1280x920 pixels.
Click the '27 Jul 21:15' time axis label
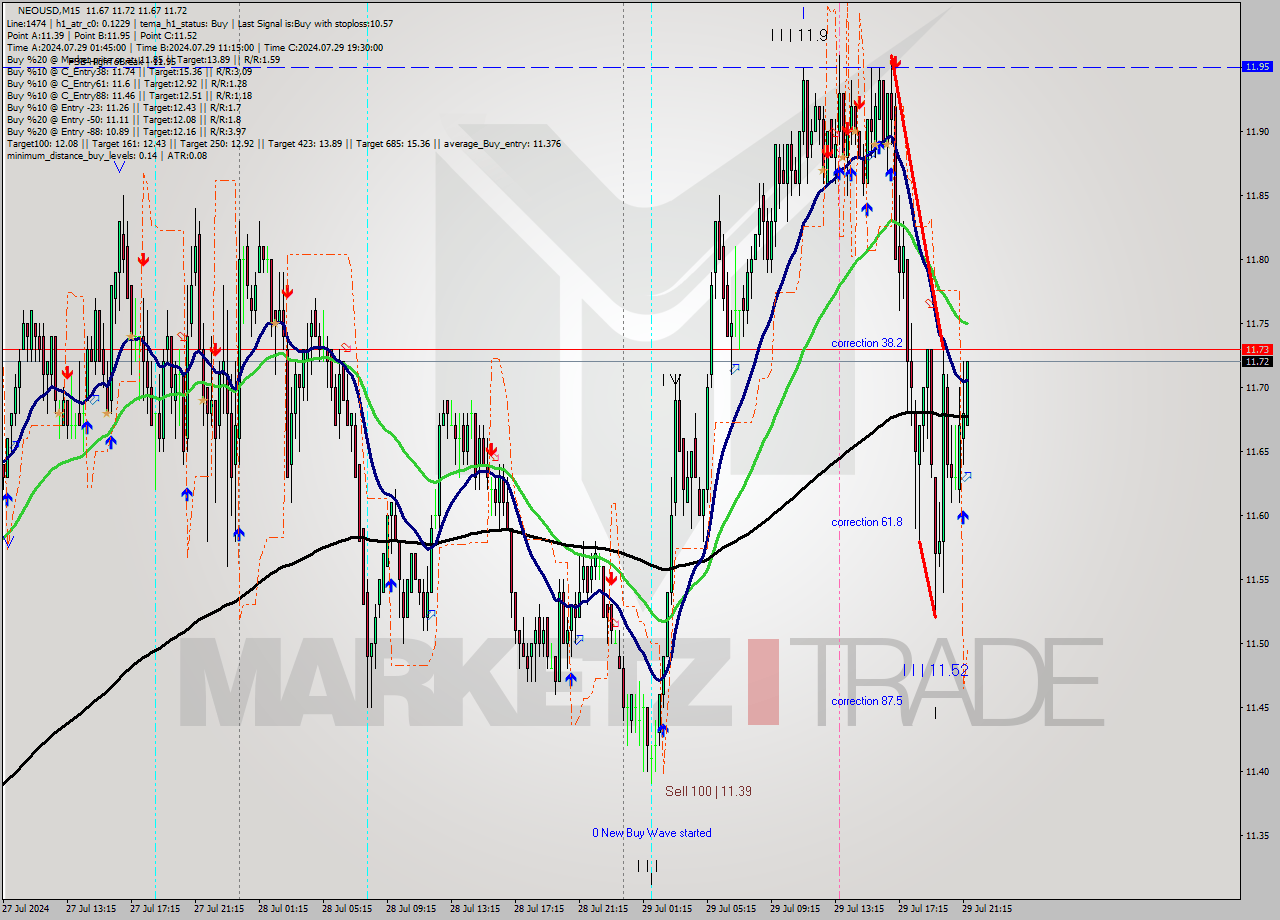219,909
